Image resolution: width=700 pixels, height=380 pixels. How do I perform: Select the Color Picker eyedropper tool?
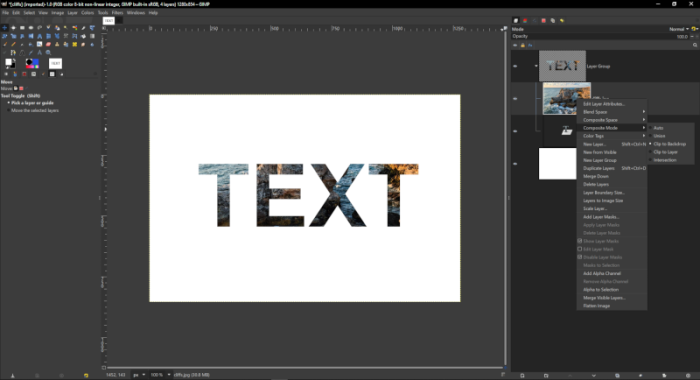(31, 53)
